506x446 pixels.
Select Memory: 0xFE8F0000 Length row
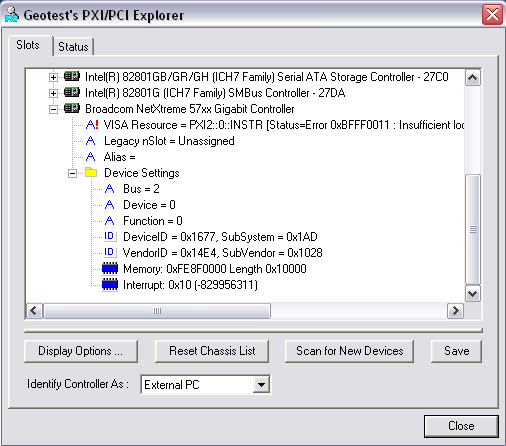click(x=215, y=269)
